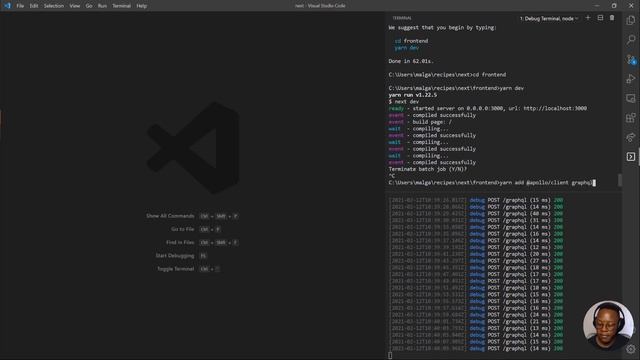Open the Search view in activity bar
640x360 pixels.
coord(631,40)
